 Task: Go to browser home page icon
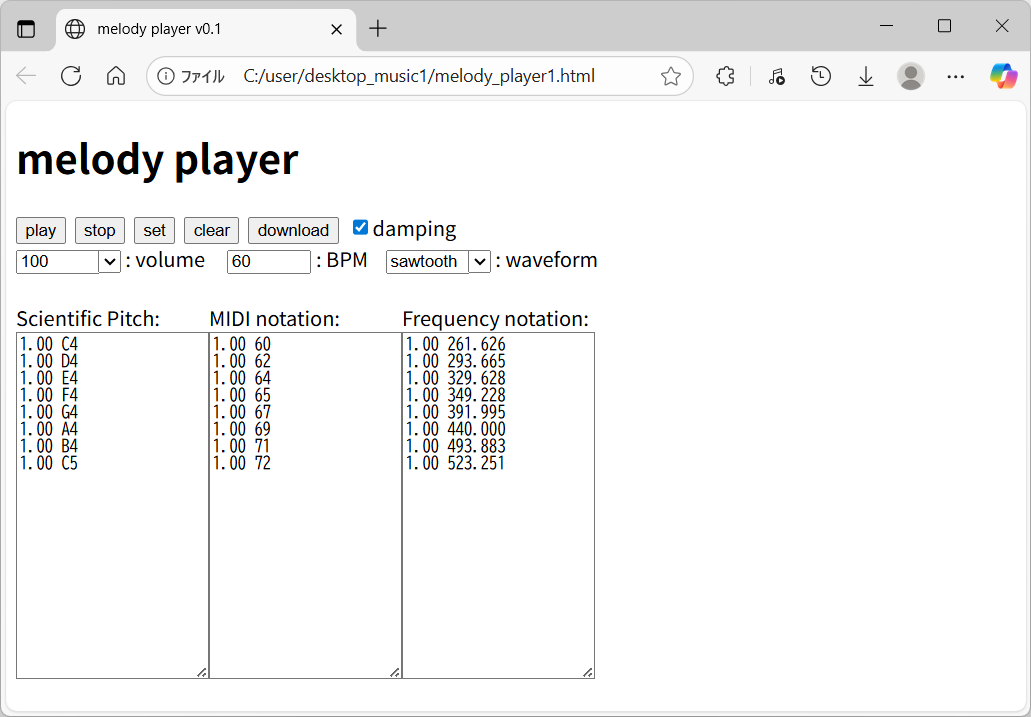pos(116,76)
